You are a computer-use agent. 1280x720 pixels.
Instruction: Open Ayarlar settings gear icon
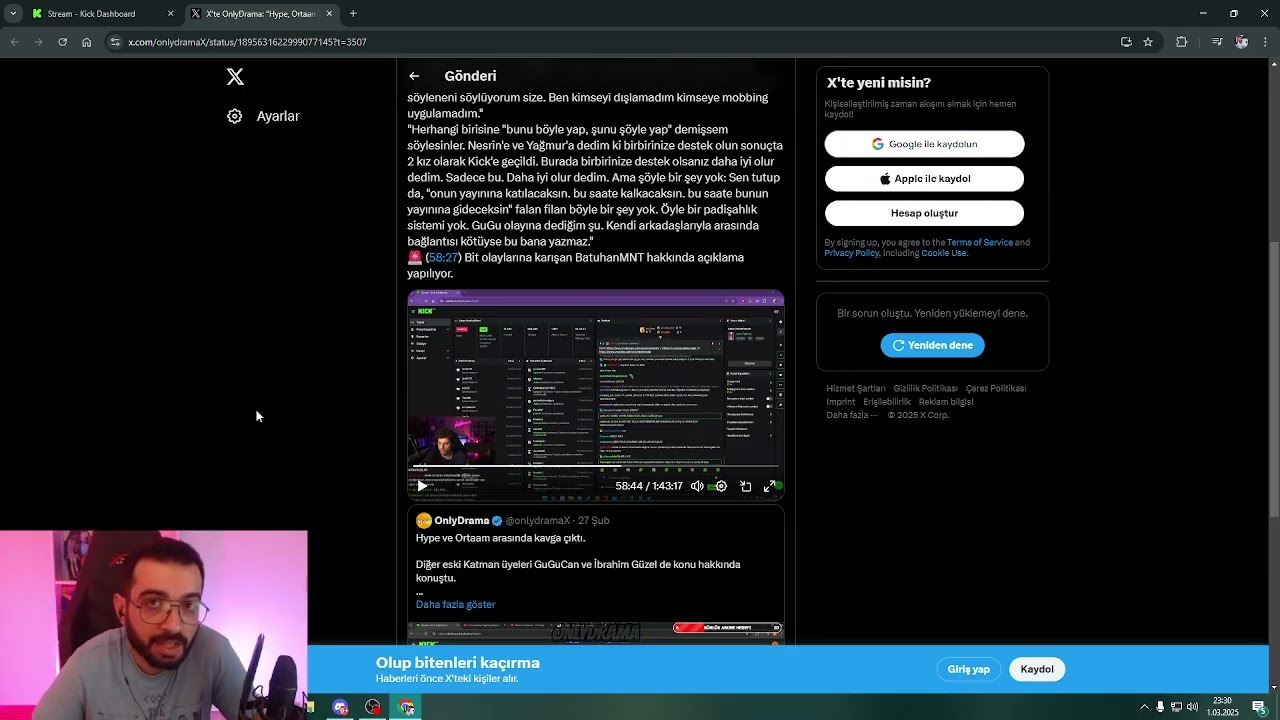click(234, 116)
